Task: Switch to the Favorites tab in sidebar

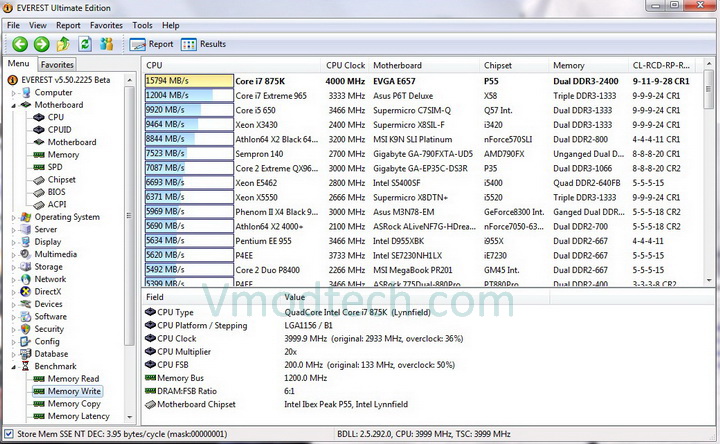Action: click(56, 65)
